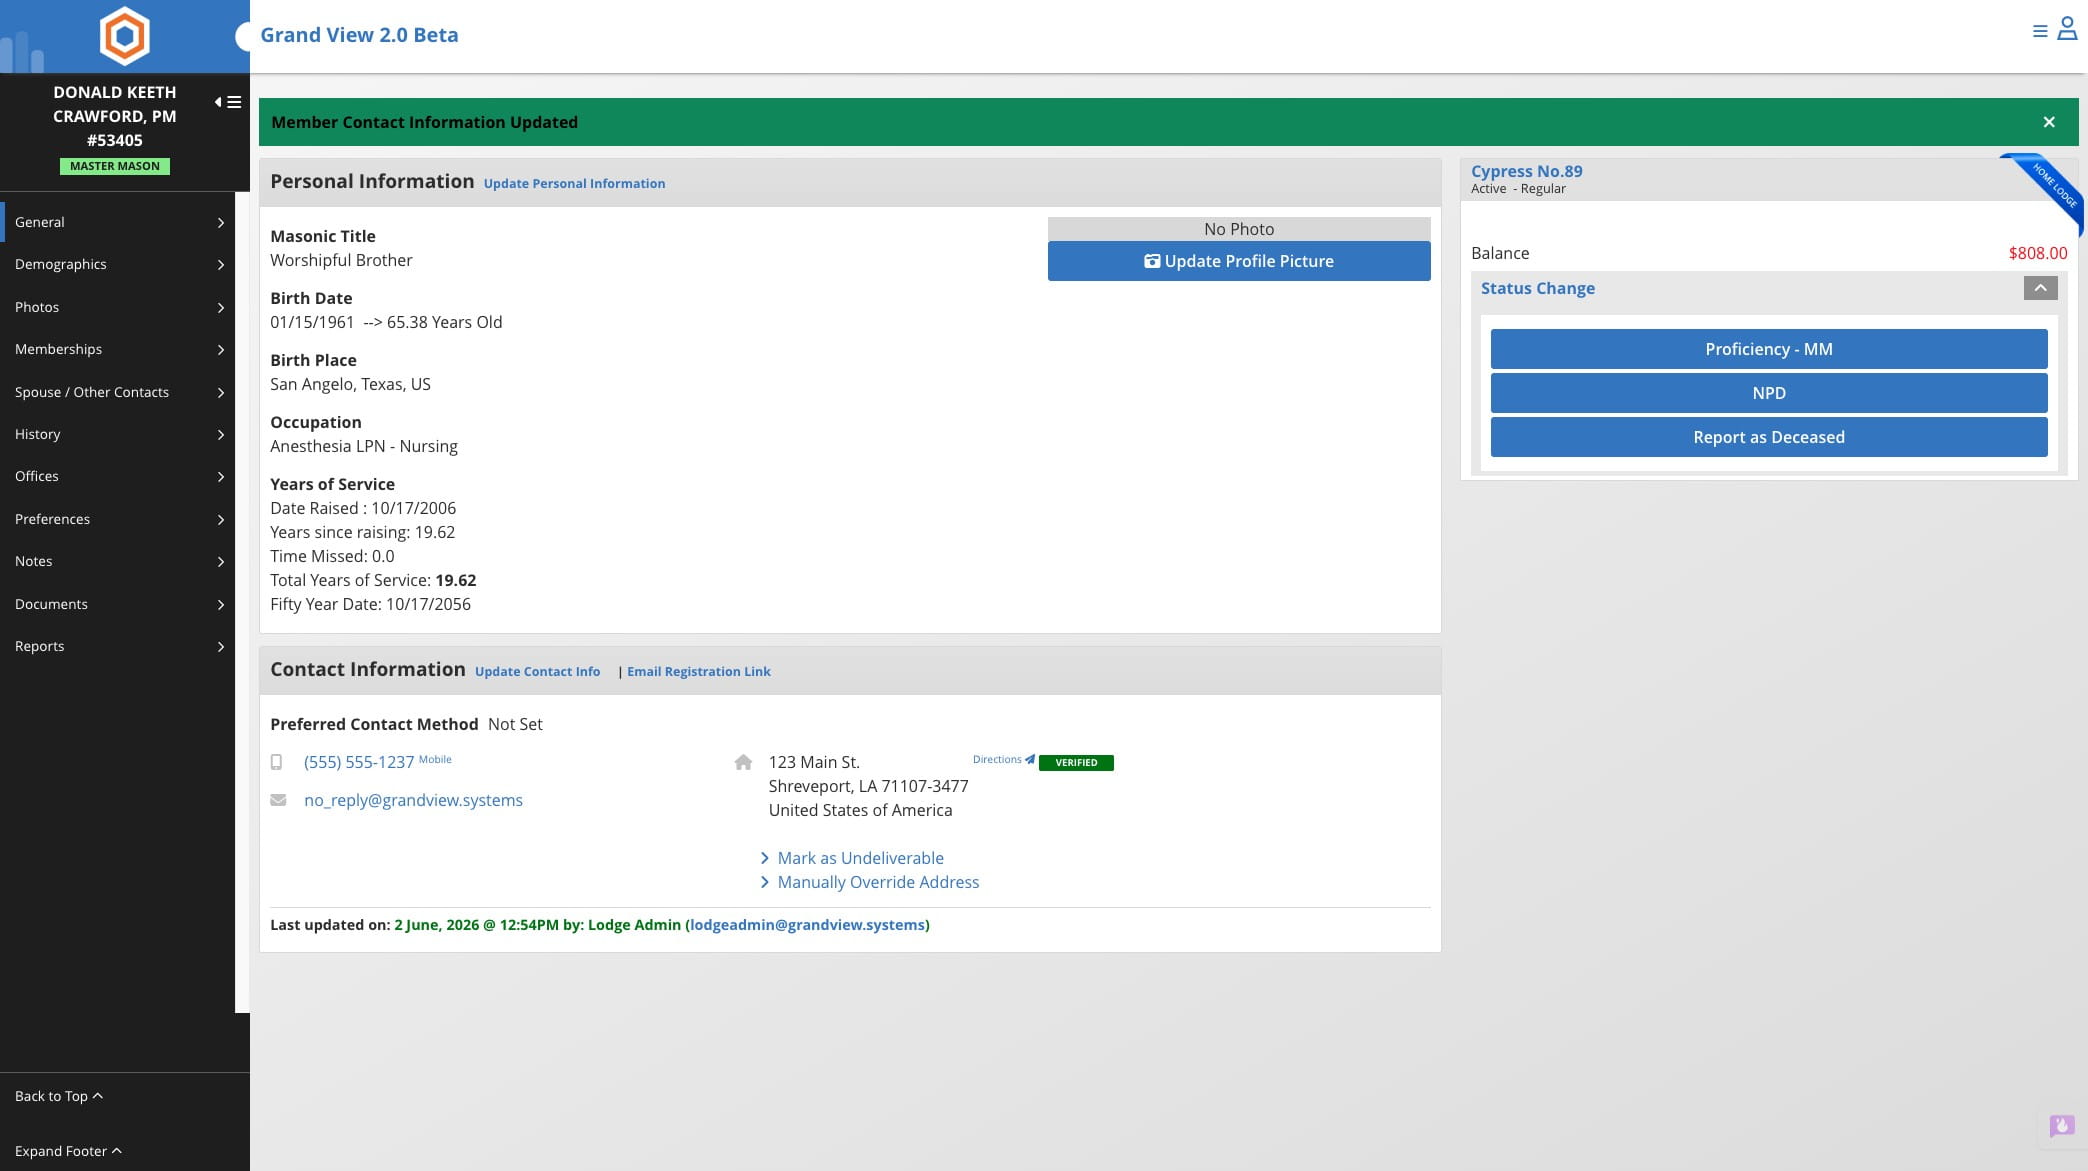This screenshot has width=2088, height=1171.
Task: Click the purple flame widget icon
Action: (x=2062, y=1127)
